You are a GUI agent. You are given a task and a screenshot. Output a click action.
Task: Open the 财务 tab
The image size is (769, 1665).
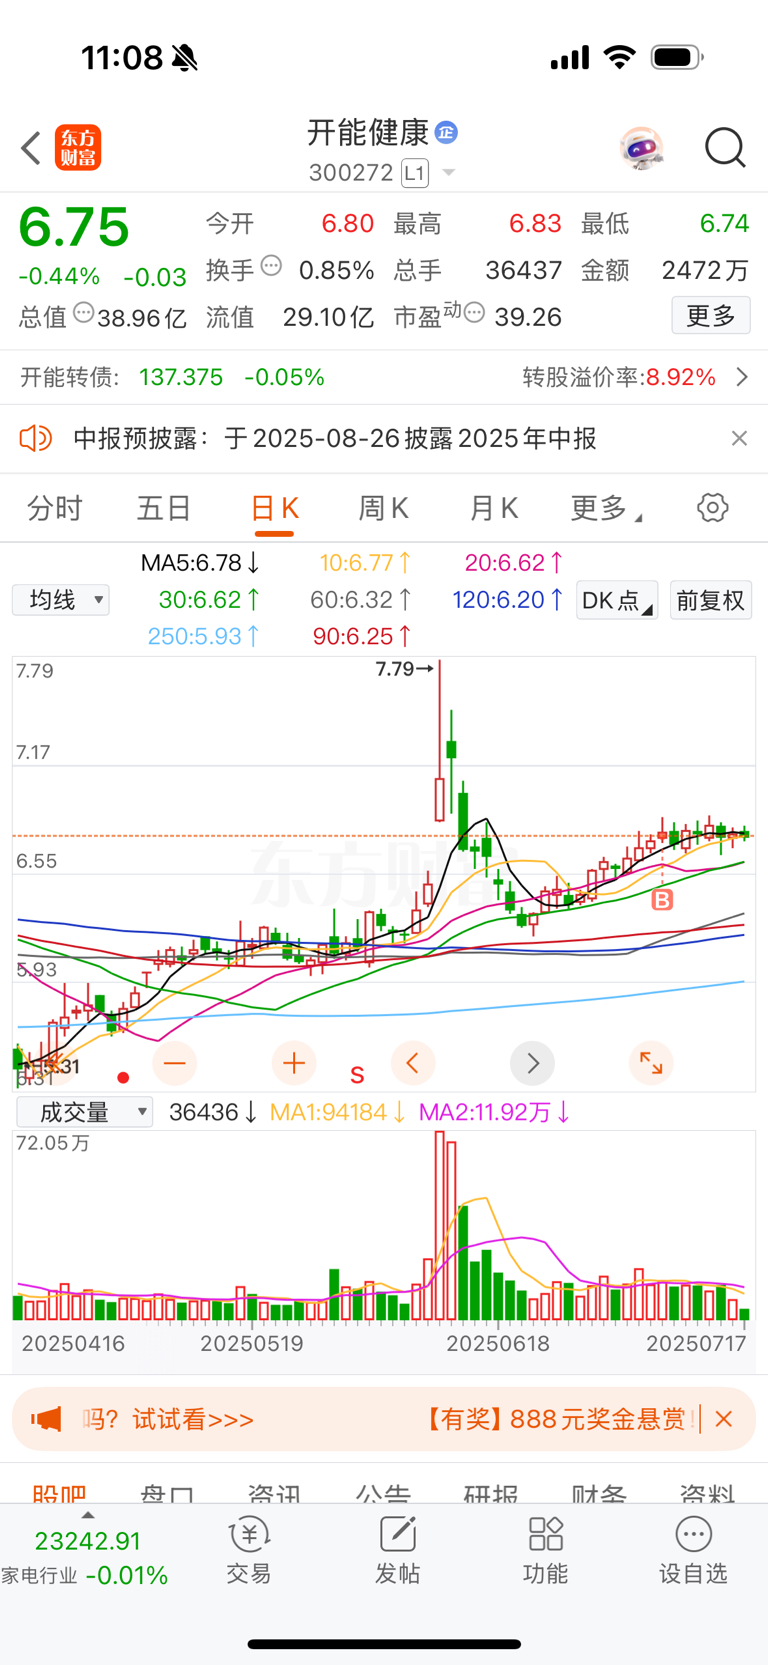point(599,1492)
